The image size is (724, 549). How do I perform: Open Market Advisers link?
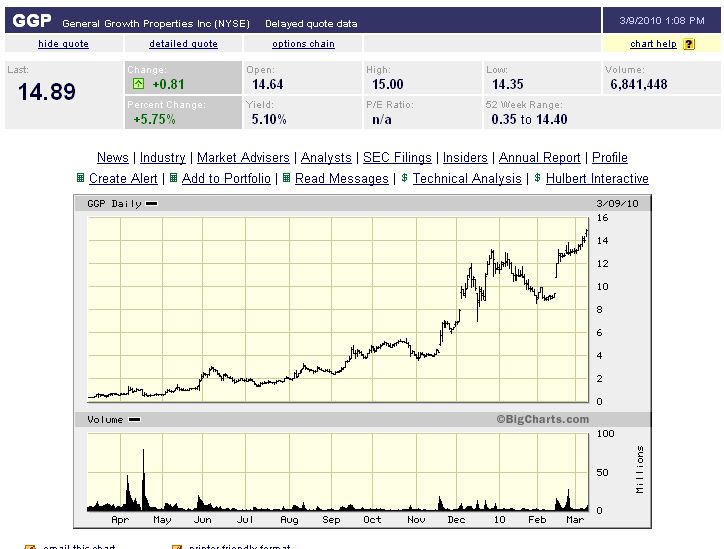[243, 157]
